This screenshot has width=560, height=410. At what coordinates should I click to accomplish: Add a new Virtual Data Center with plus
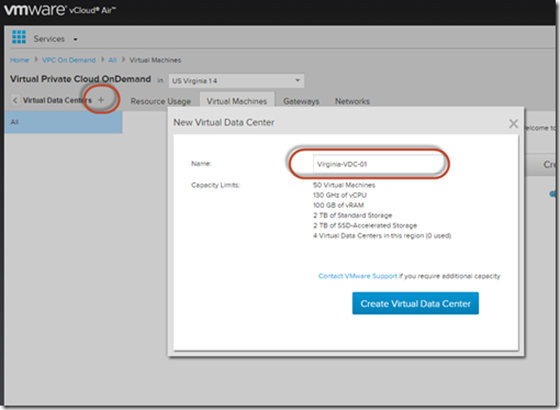101,100
